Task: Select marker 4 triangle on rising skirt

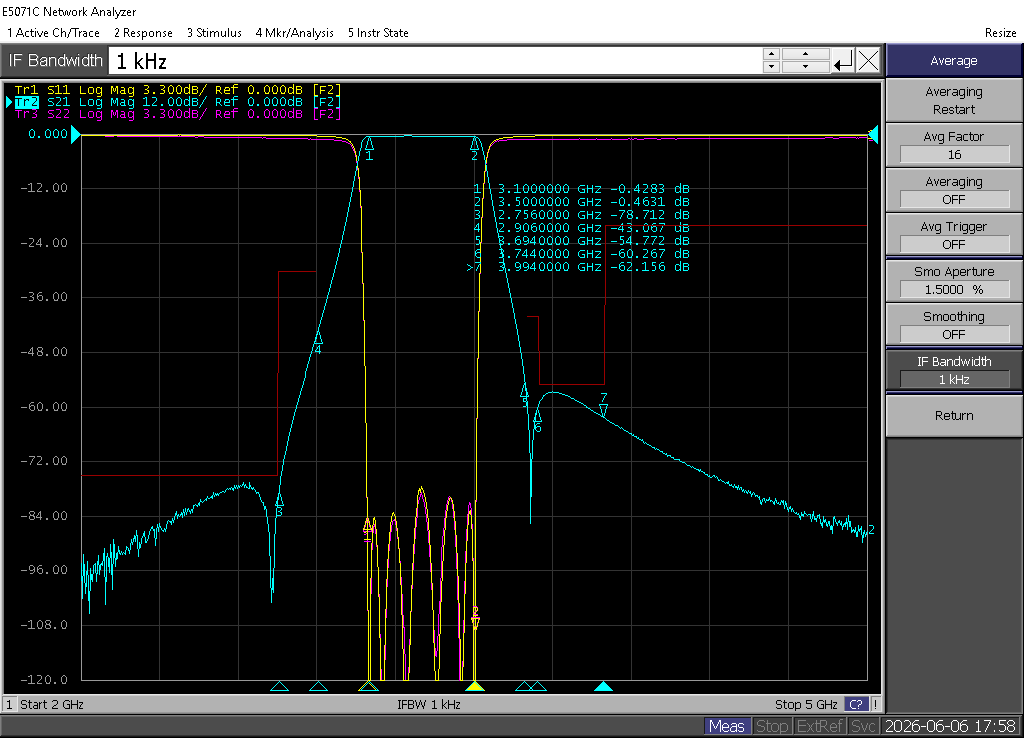Action: click(x=319, y=338)
